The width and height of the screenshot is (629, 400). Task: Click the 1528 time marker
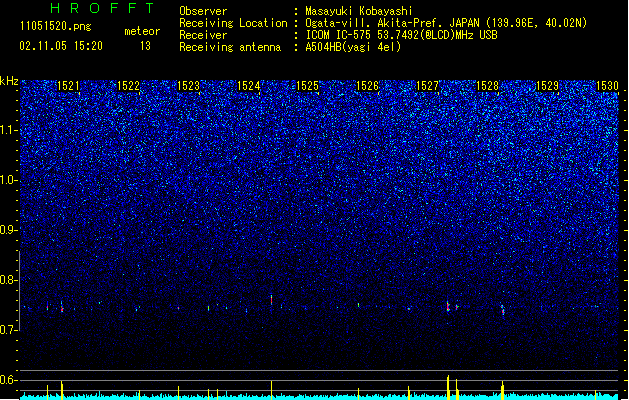coord(487,86)
